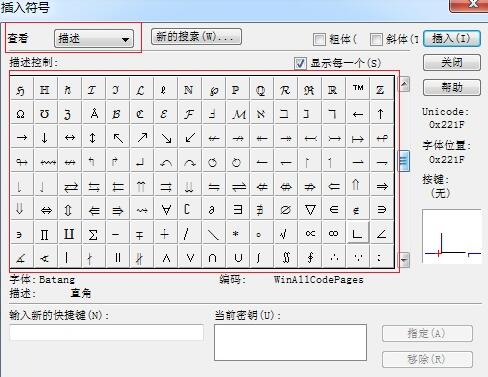Viewport: 488px width, 377px height.
Task: Select the intersection ∩ symbol
Action: pyautogui.click(x=214, y=257)
